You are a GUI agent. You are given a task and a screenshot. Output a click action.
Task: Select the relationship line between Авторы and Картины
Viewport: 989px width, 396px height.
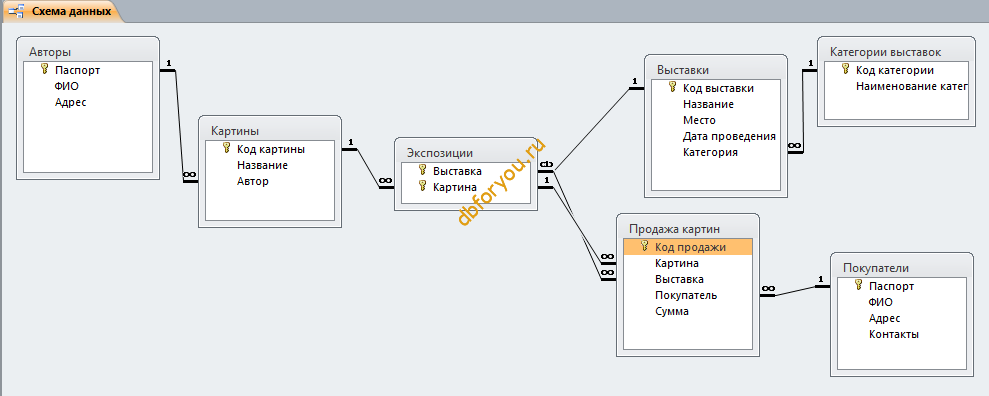pos(179,126)
